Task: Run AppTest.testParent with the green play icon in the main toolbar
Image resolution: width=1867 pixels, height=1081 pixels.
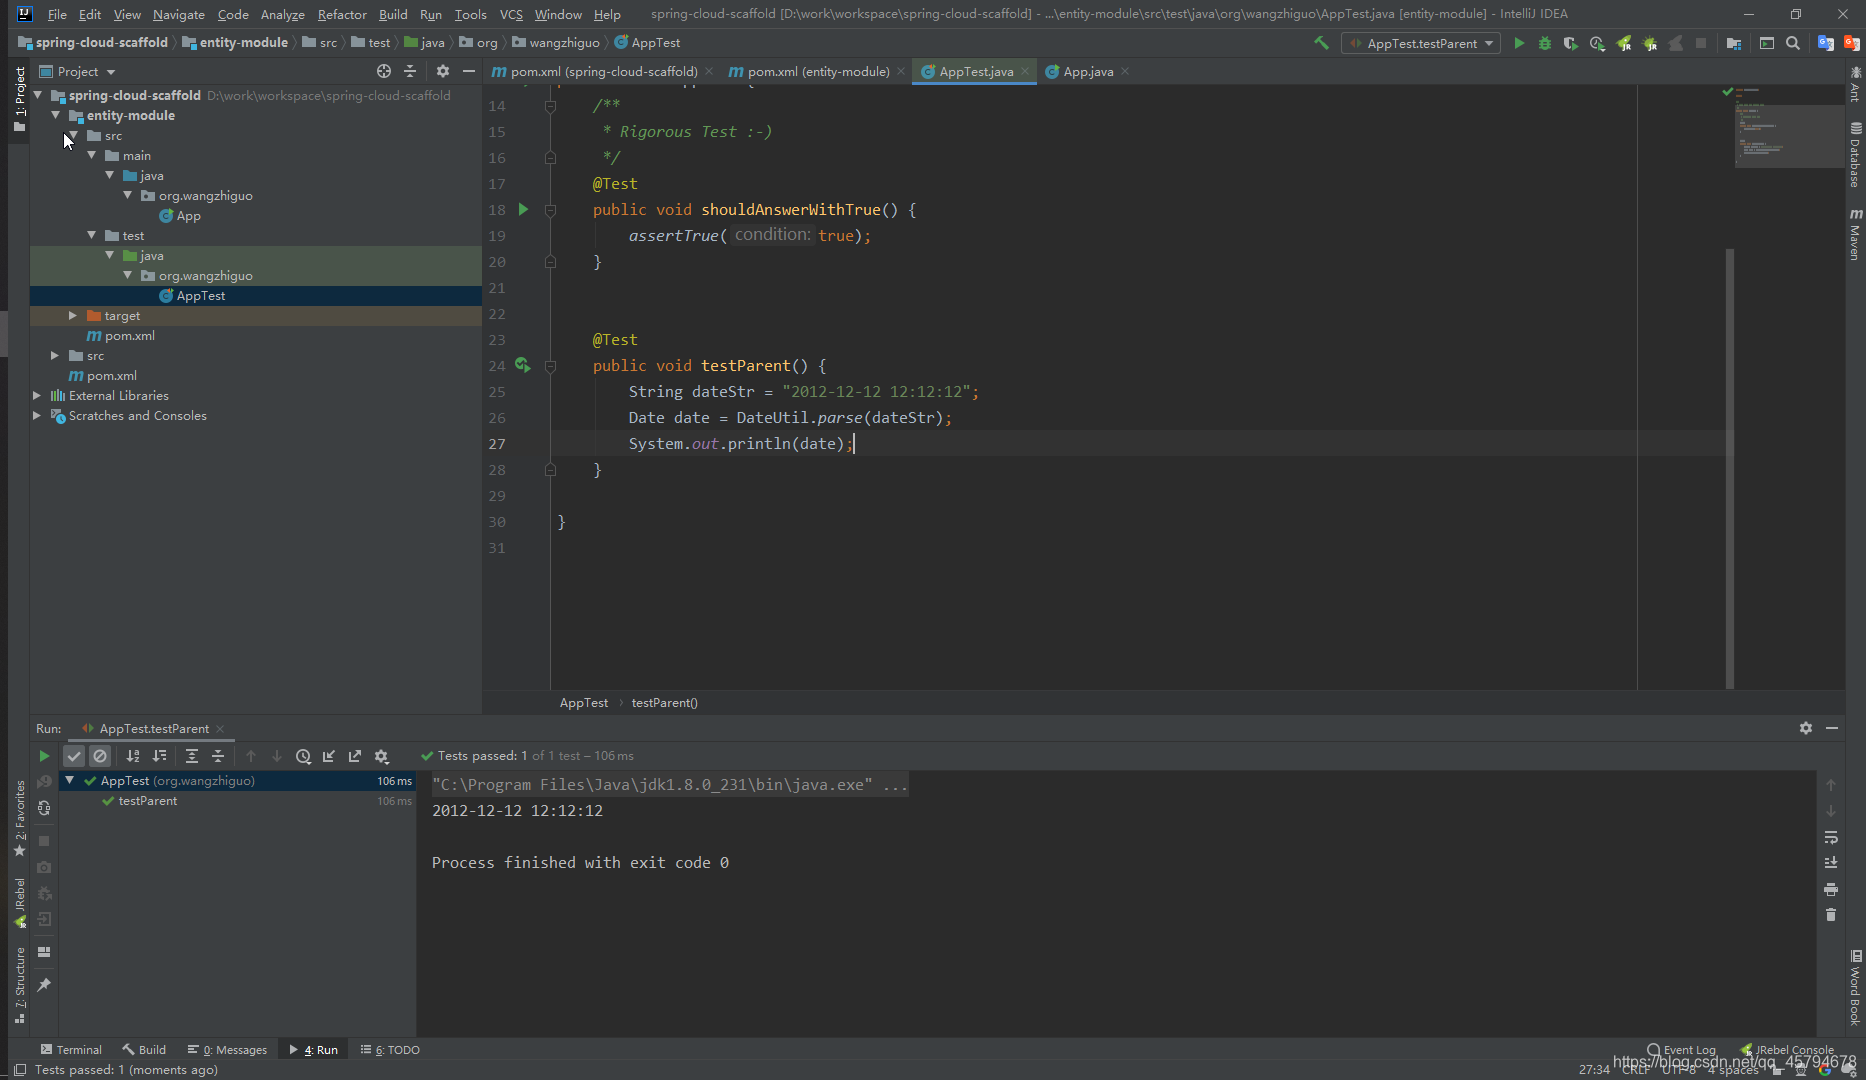Action: [1519, 43]
